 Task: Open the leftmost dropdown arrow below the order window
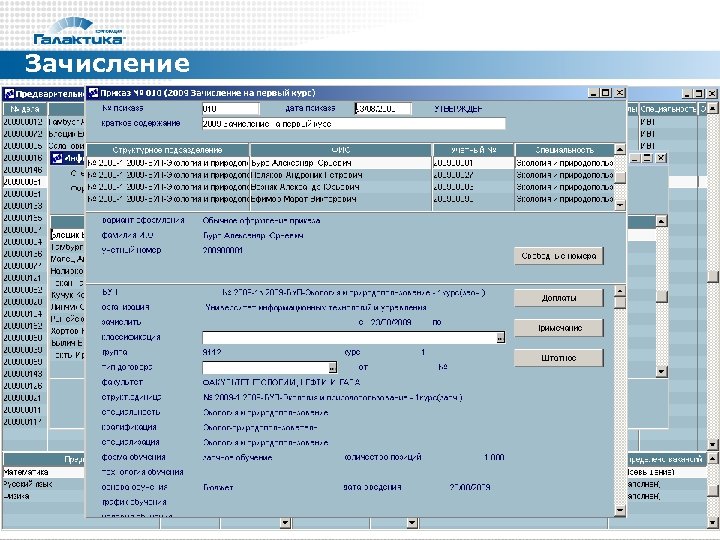(x=285, y=523)
